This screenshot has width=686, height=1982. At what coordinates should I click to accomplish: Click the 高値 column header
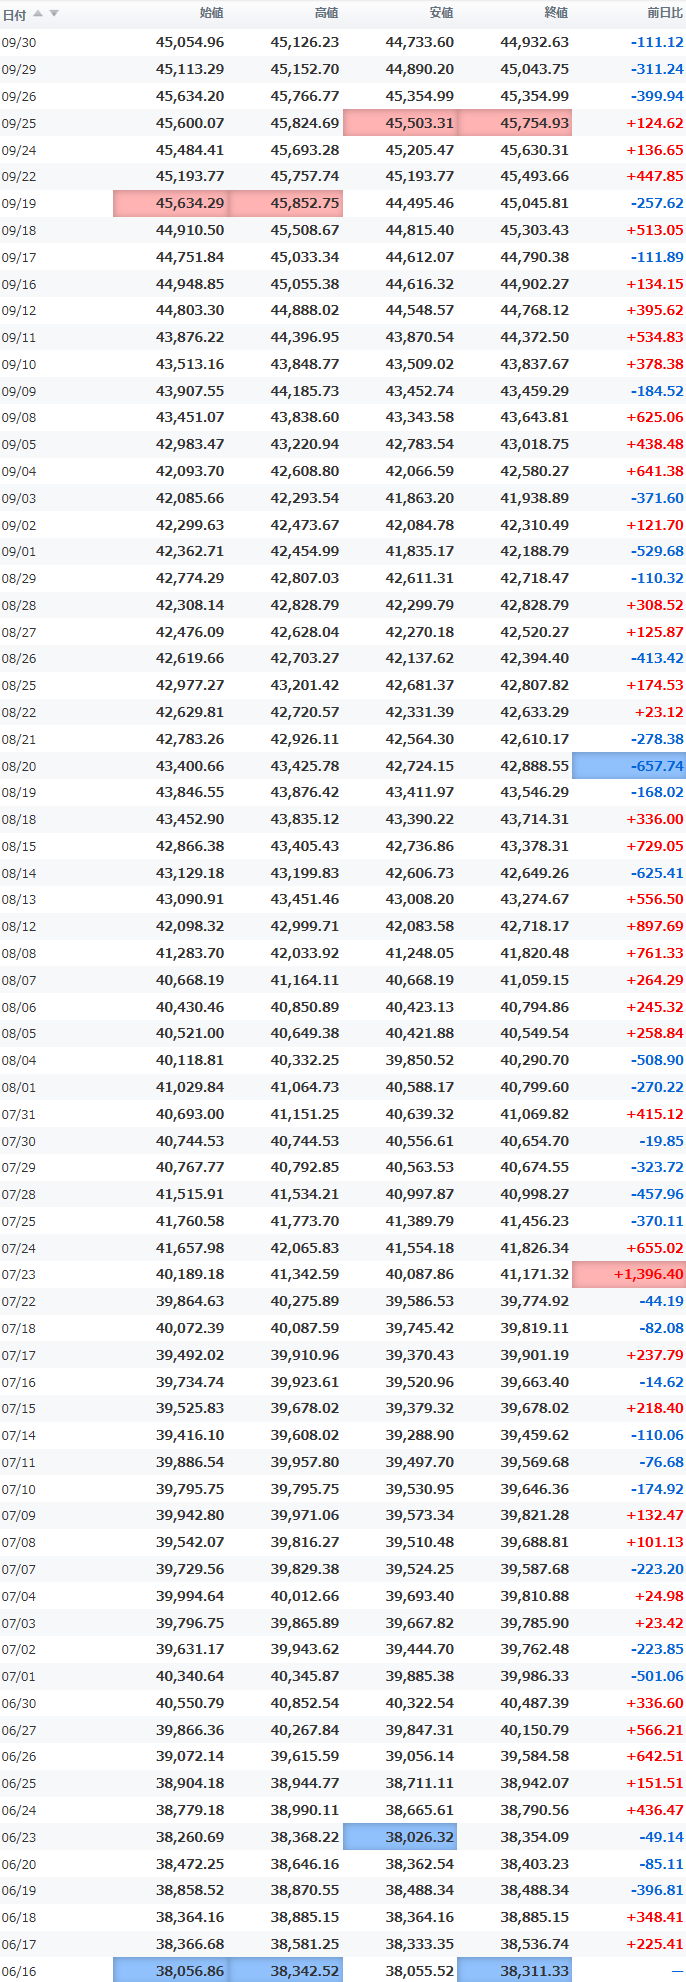(x=326, y=13)
